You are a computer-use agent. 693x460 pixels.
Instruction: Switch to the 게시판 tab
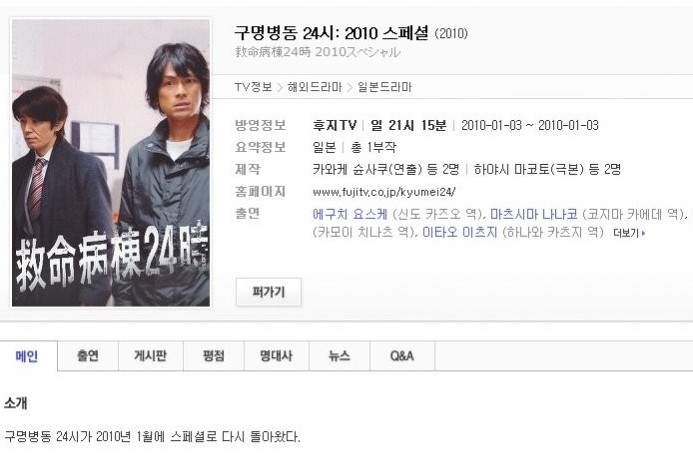(x=151, y=356)
